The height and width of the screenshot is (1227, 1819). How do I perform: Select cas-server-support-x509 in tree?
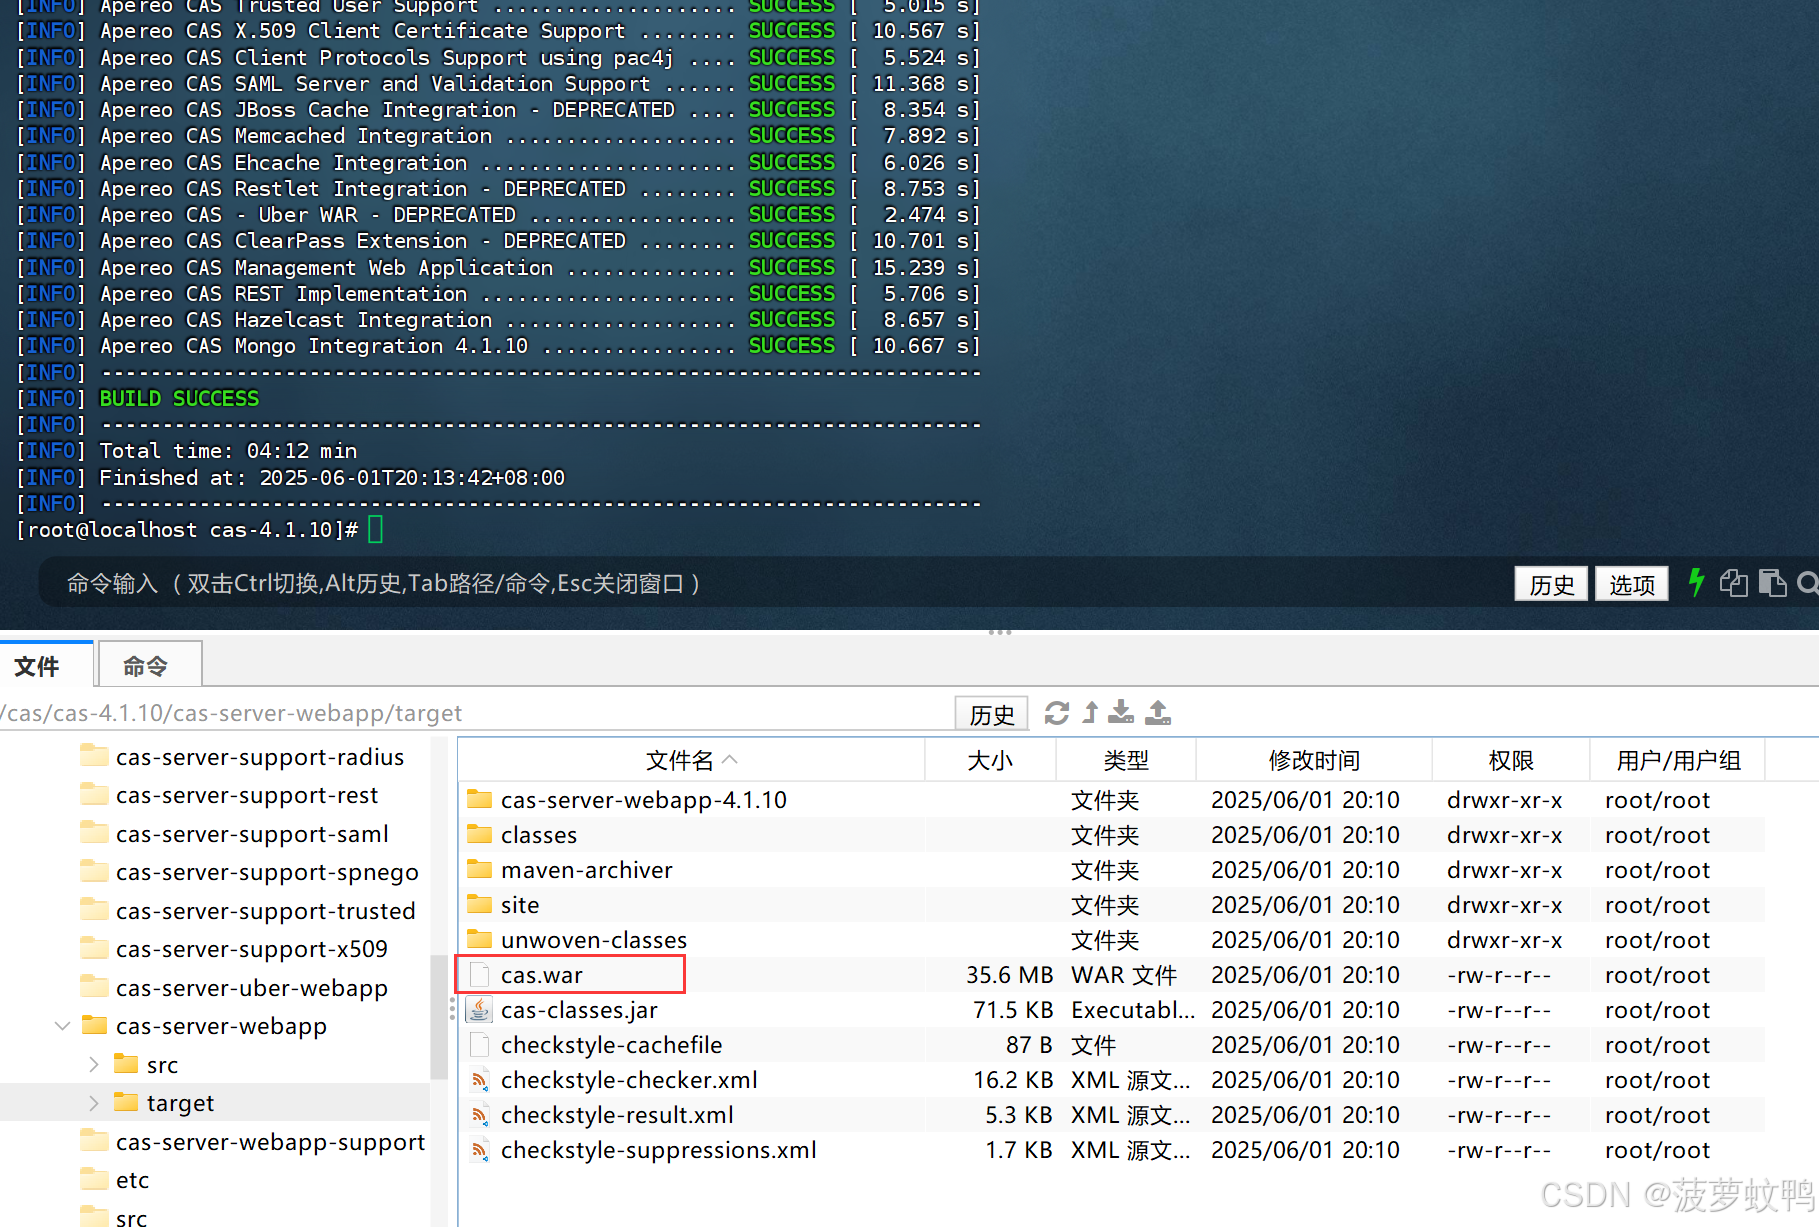(x=252, y=948)
